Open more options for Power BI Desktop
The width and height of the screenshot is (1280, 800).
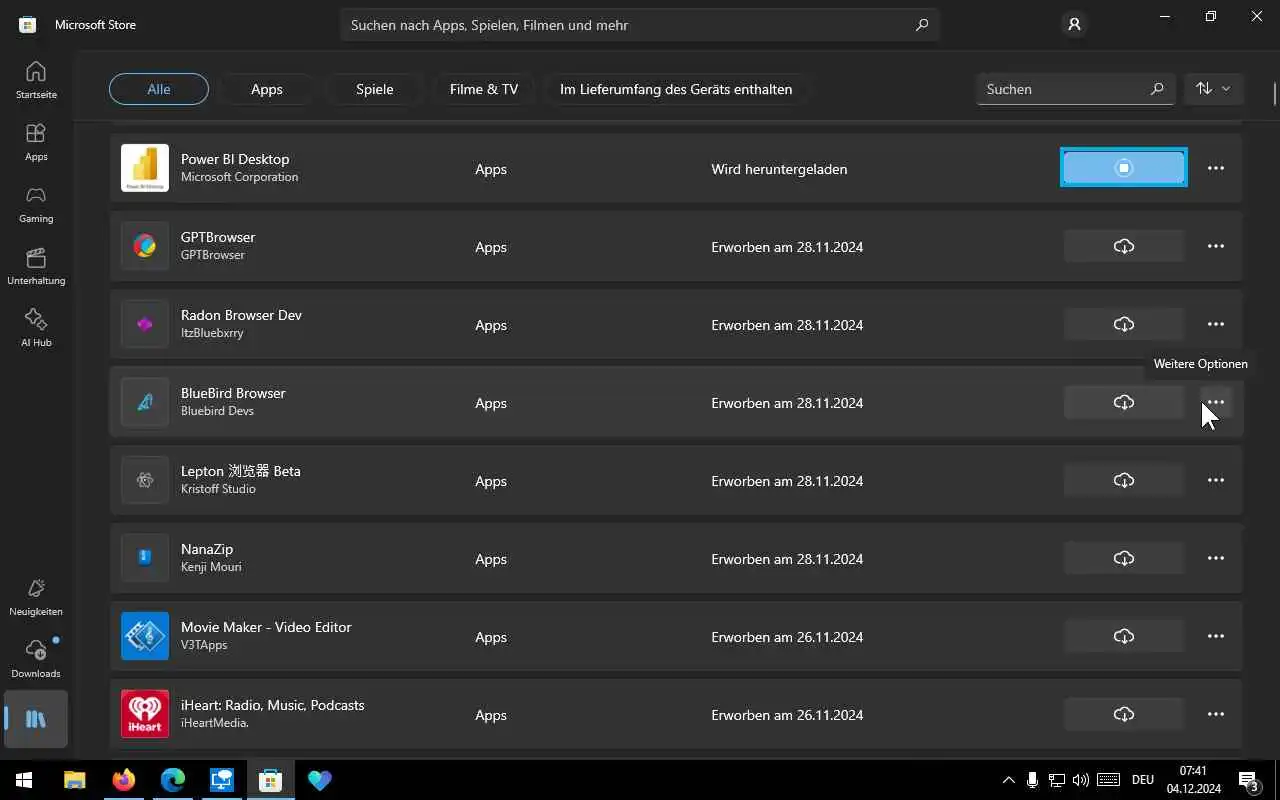tap(1216, 168)
